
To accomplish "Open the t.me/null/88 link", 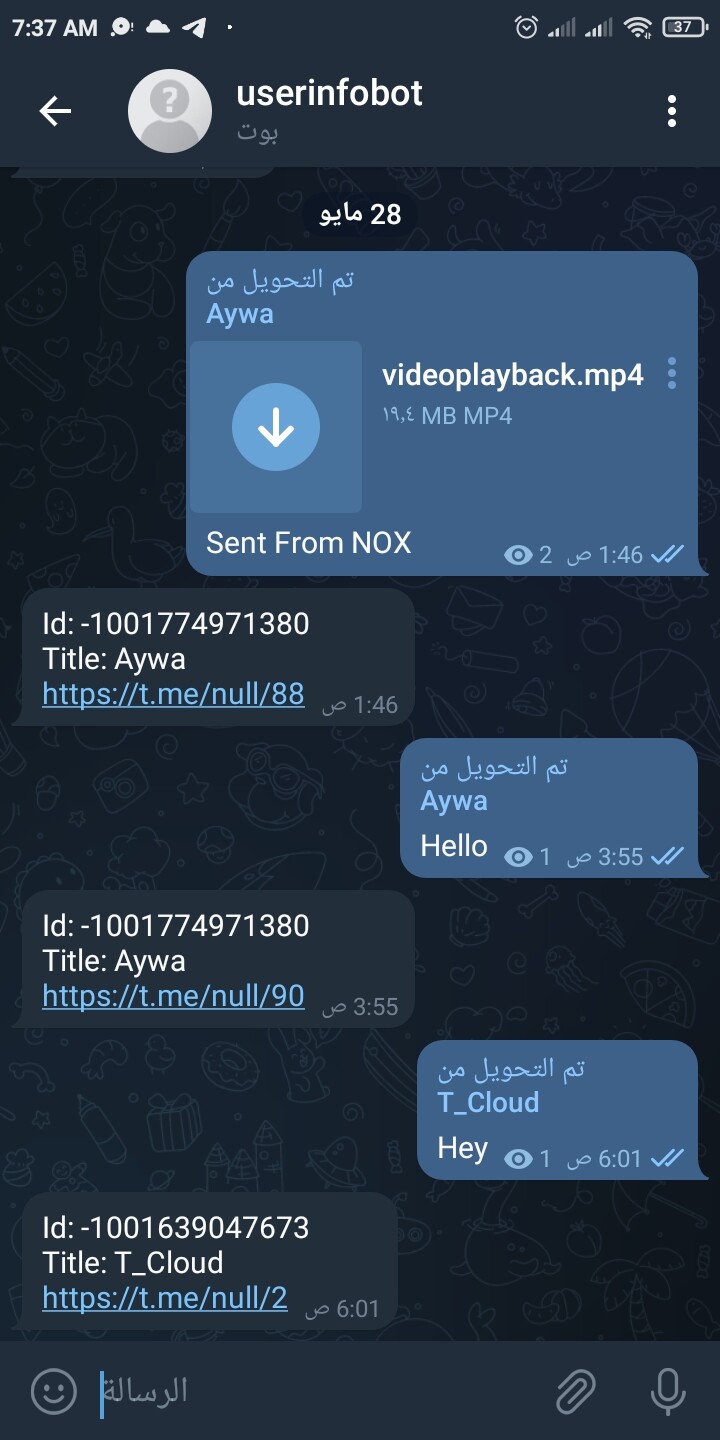I will 173,694.
